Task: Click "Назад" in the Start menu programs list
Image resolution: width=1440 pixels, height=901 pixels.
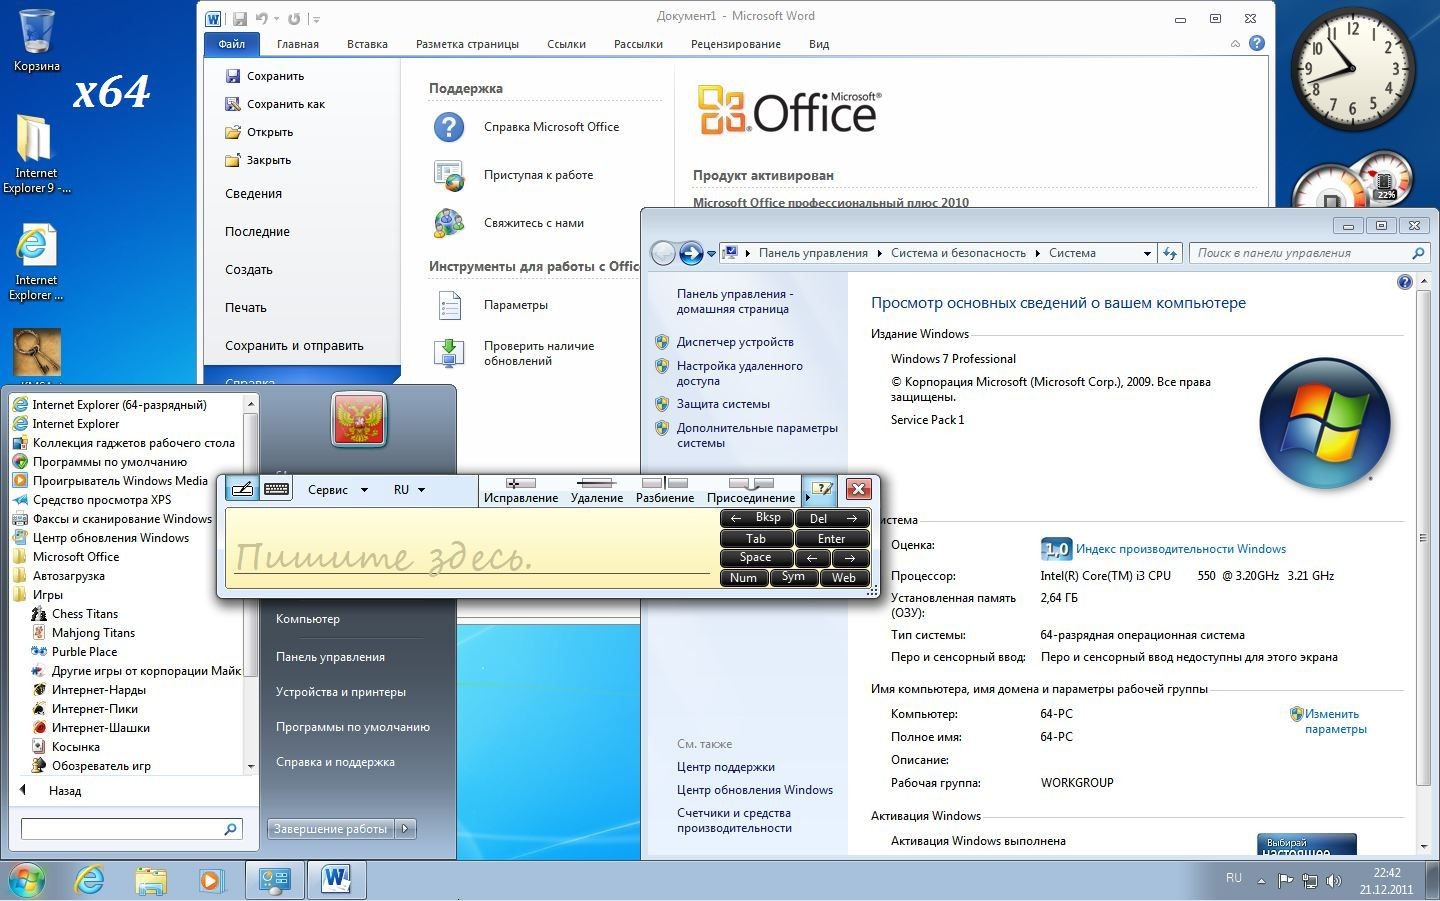Action: click(x=65, y=791)
